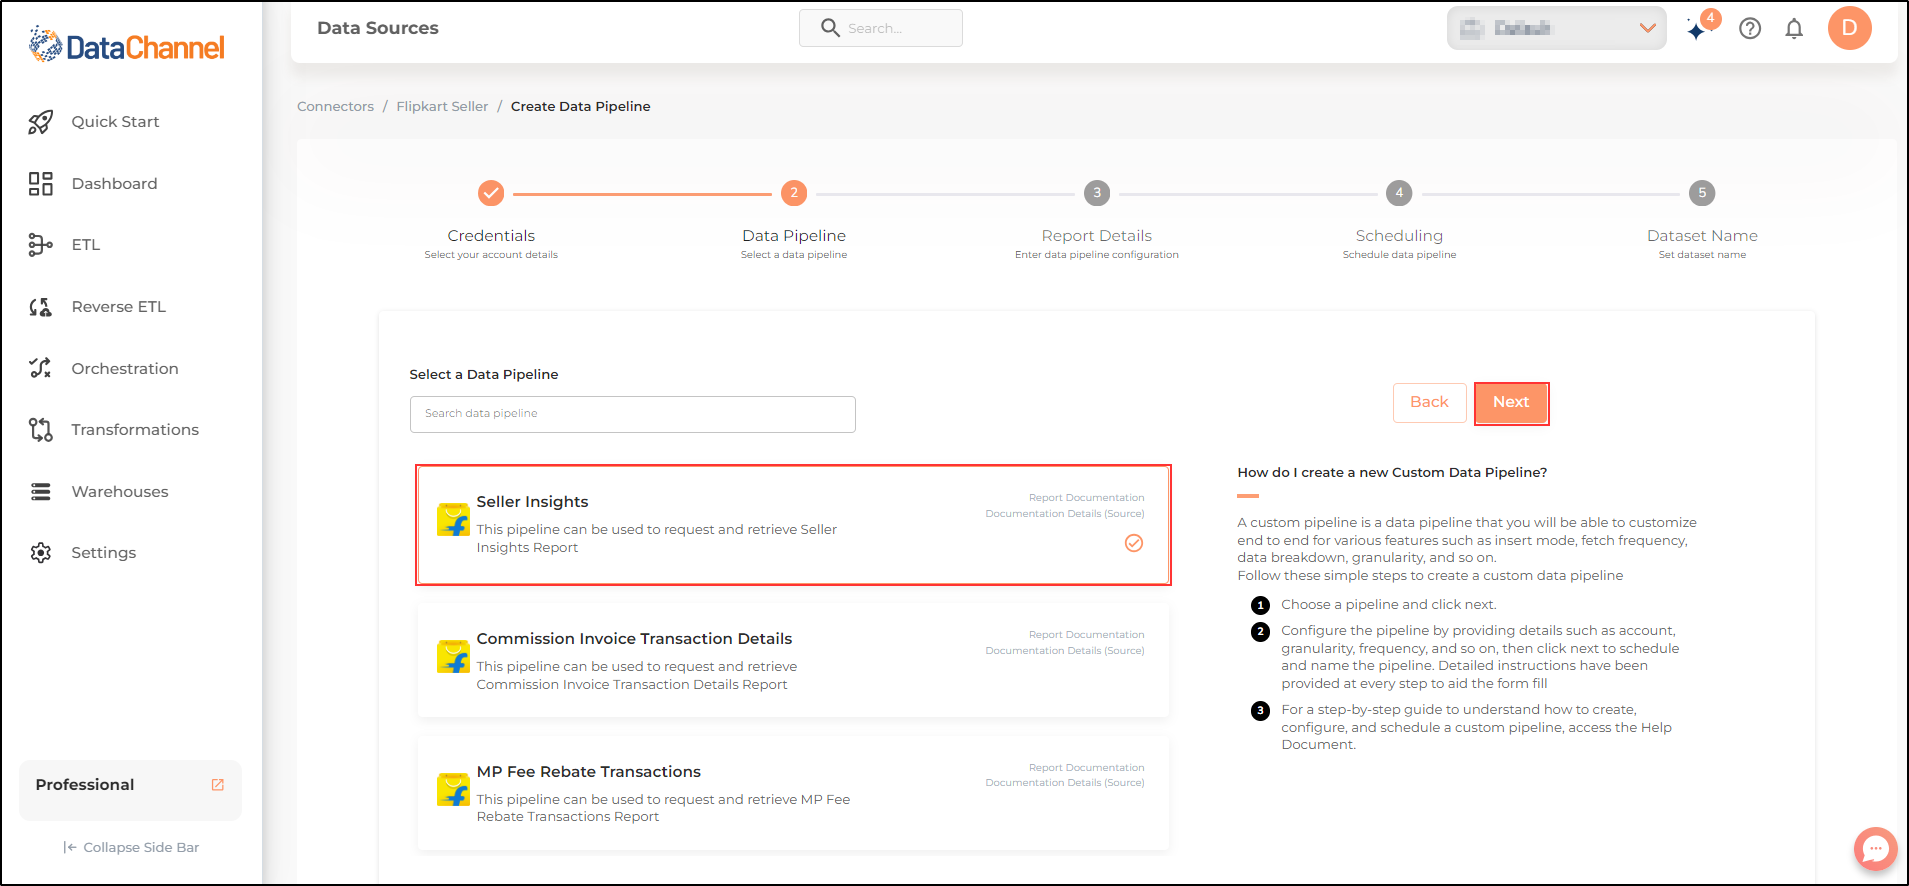Click MP Fee Rebate Transactions Flipkart icon
Screen dimensions: 1909x886
(453, 790)
